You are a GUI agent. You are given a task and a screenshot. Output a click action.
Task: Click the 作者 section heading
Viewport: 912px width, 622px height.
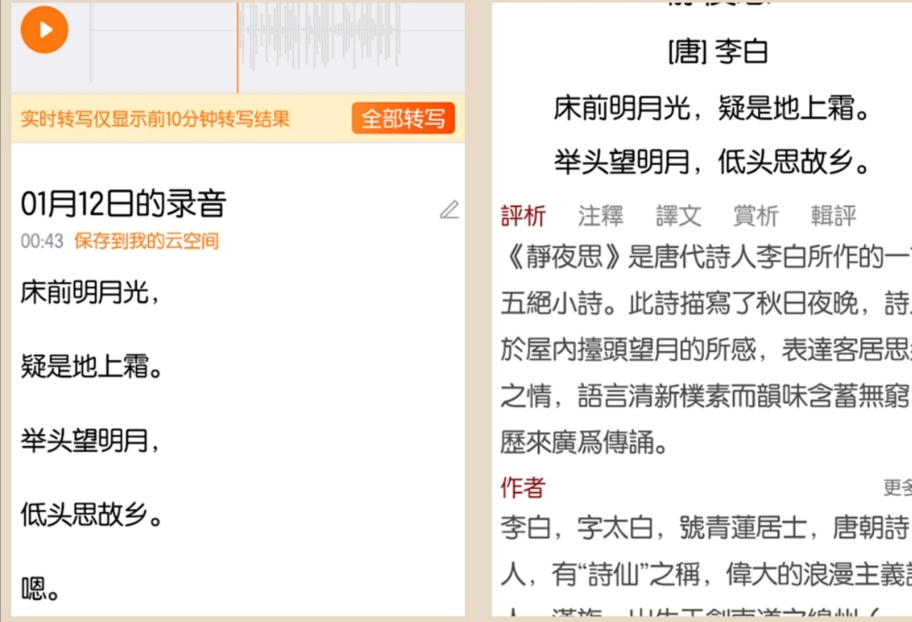click(x=523, y=488)
